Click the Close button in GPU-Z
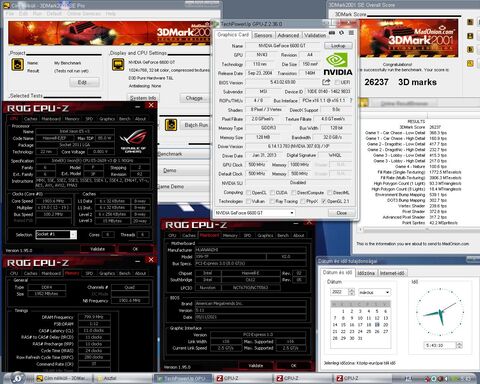The height and width of the screenshot is (384, 480). tap(341, 213)
